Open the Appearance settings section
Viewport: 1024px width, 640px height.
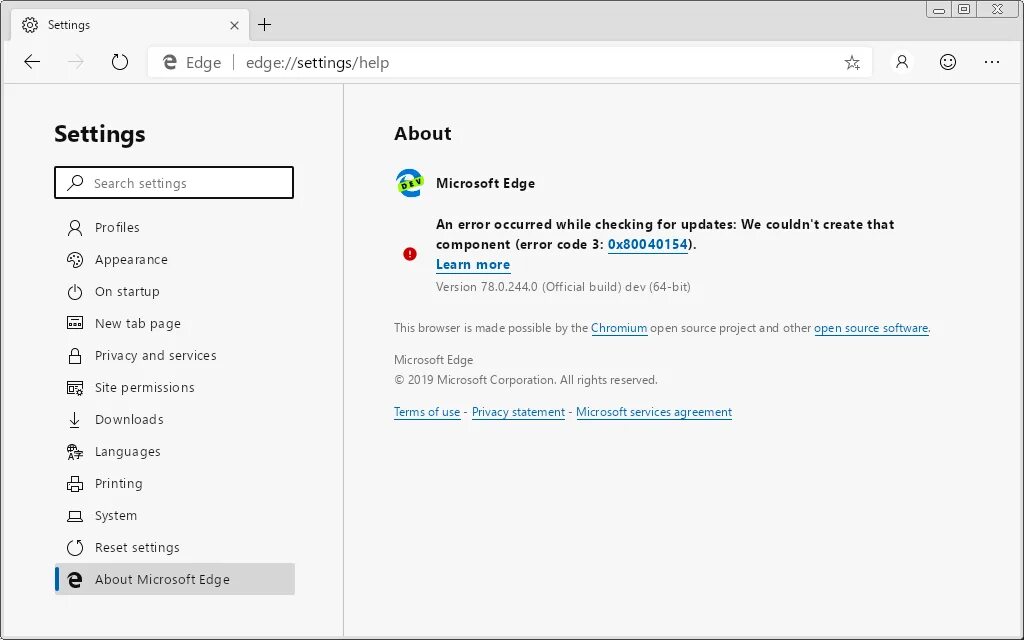[174, 259]
